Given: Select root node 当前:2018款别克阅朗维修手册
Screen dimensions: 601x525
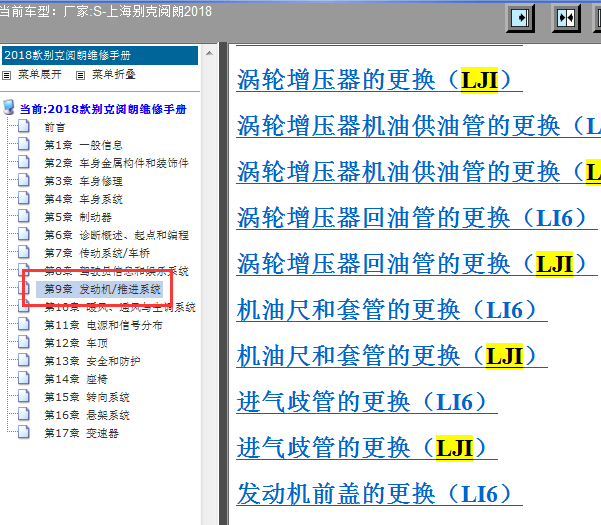Looking at the screenshot, I should pyautogui.click(x=103, y=109).
